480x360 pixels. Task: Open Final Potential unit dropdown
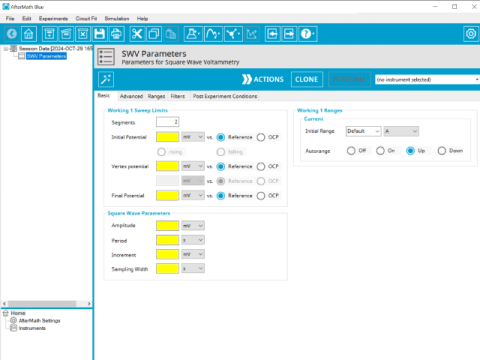pos(193,195)
